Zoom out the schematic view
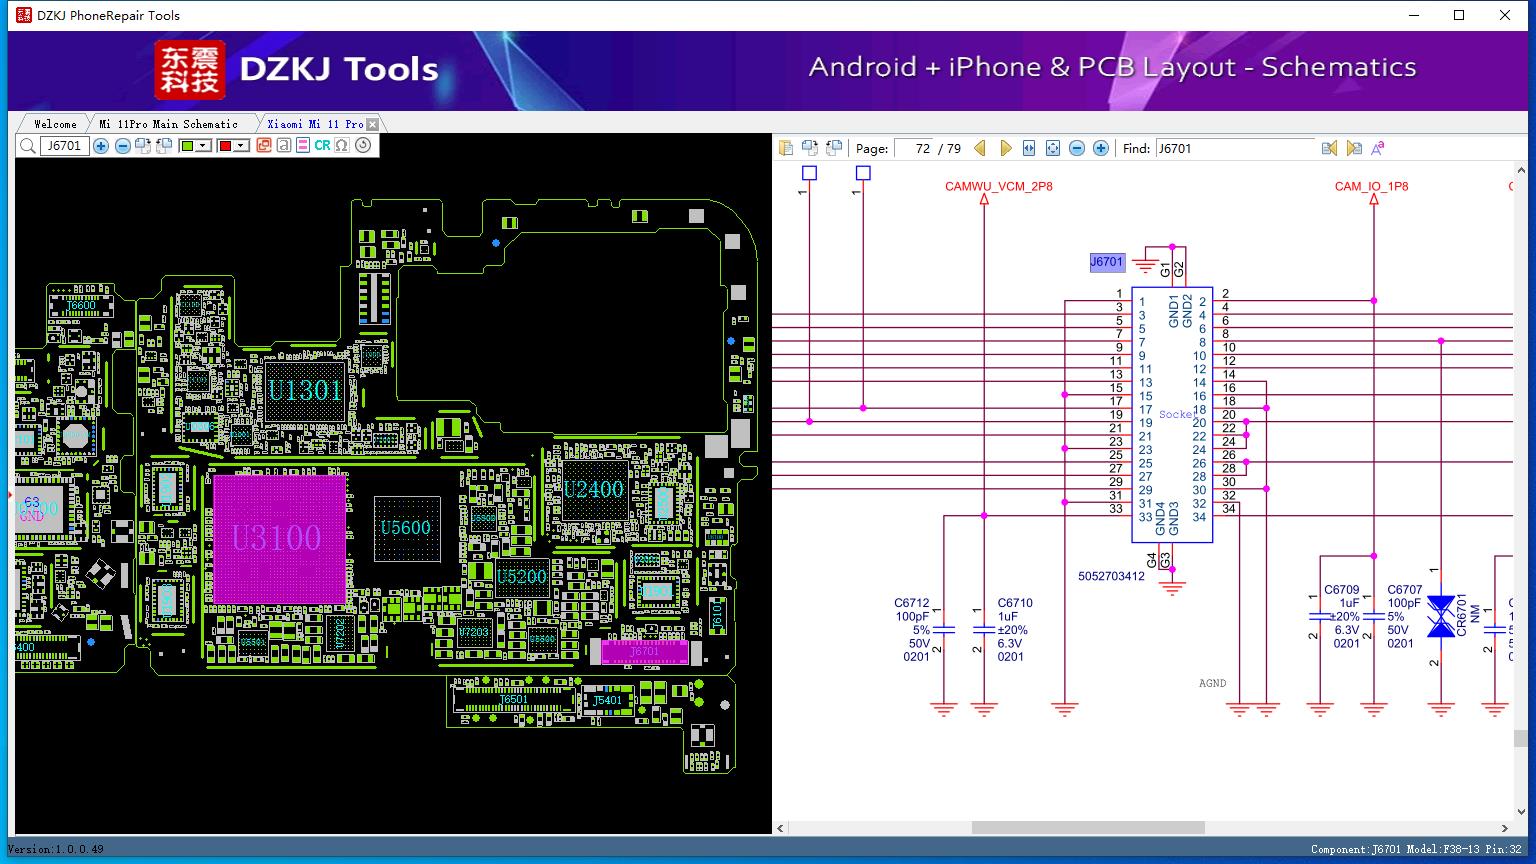This screenshot has width=1536, height=864. (x=1077, y=148)
